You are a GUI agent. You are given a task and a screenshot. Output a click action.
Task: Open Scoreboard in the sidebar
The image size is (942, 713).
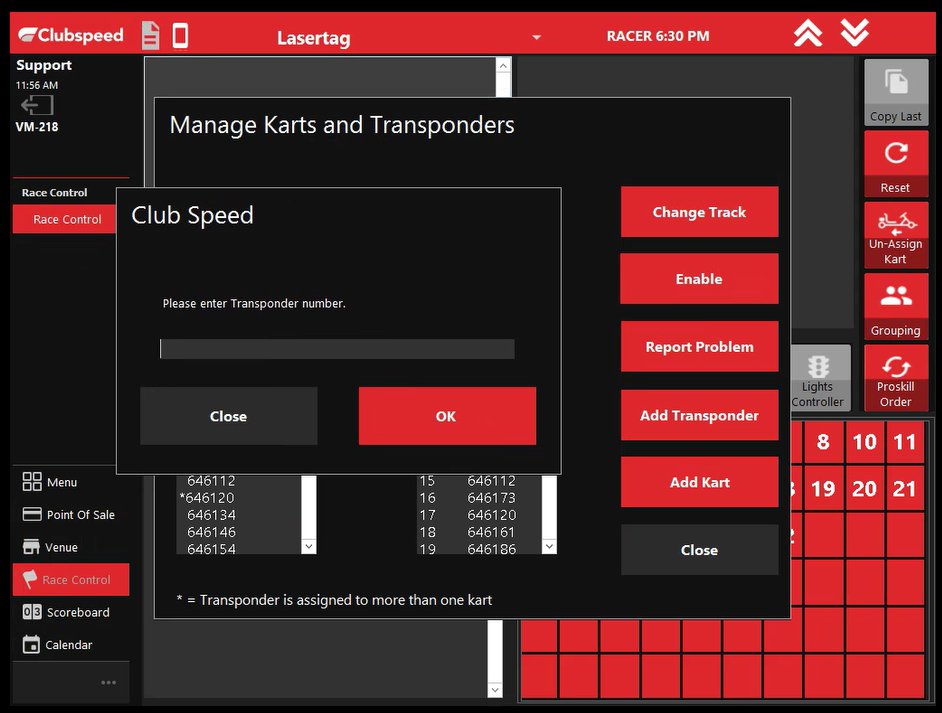tap(71, 612)
